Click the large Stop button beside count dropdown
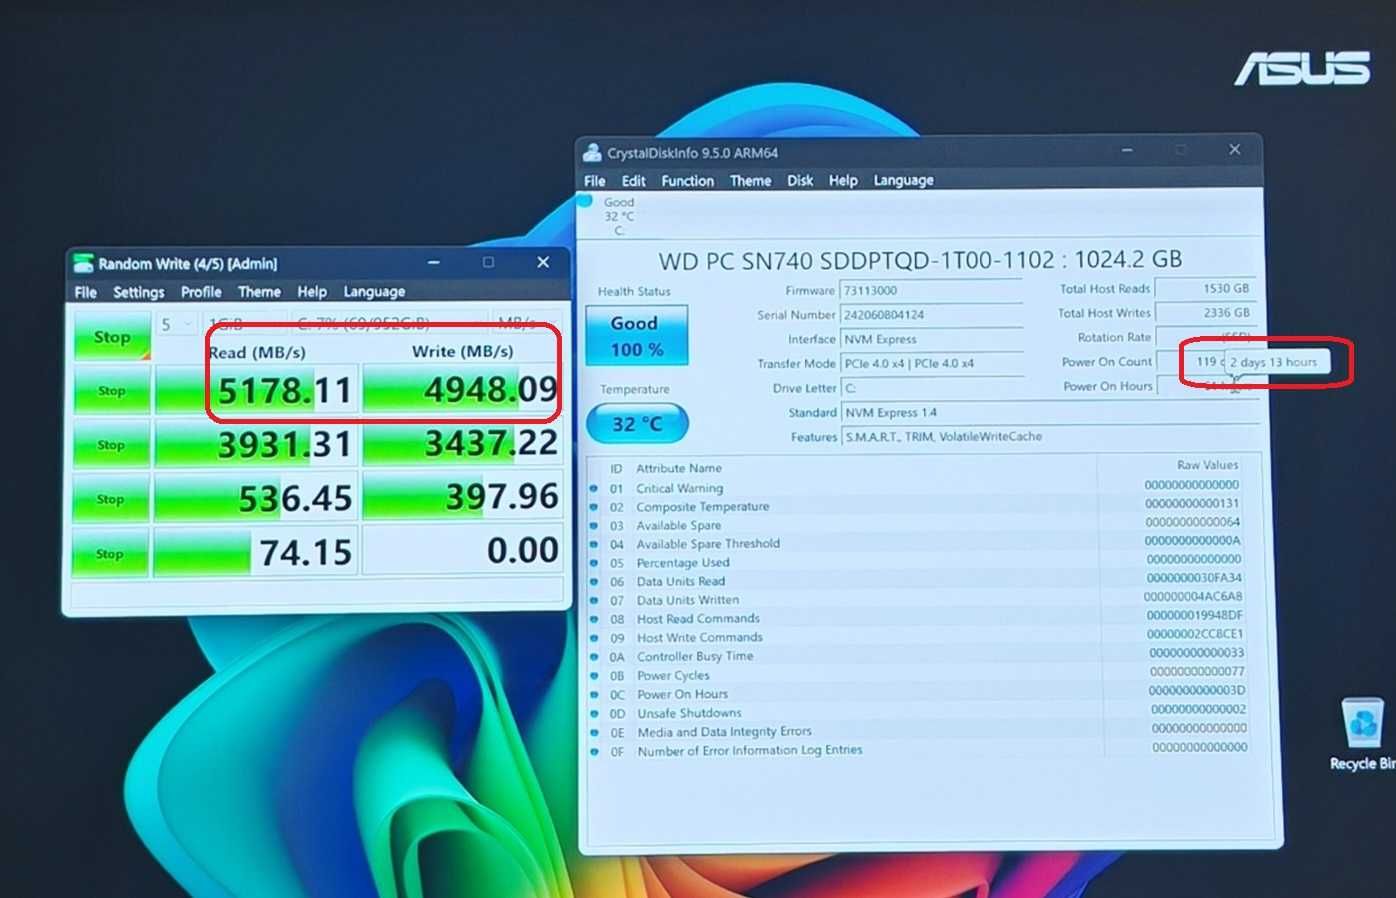The image size is (1396, 898). click(112, 337)
